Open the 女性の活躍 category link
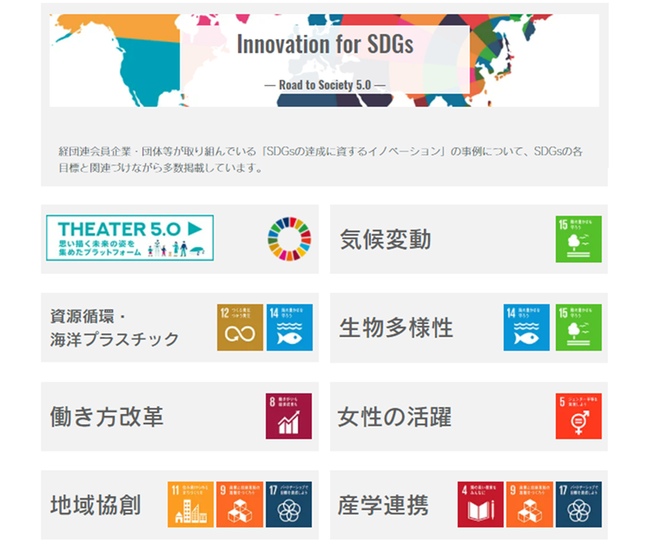The height and width of the screenshot is (542, 650). pos(395,416)
